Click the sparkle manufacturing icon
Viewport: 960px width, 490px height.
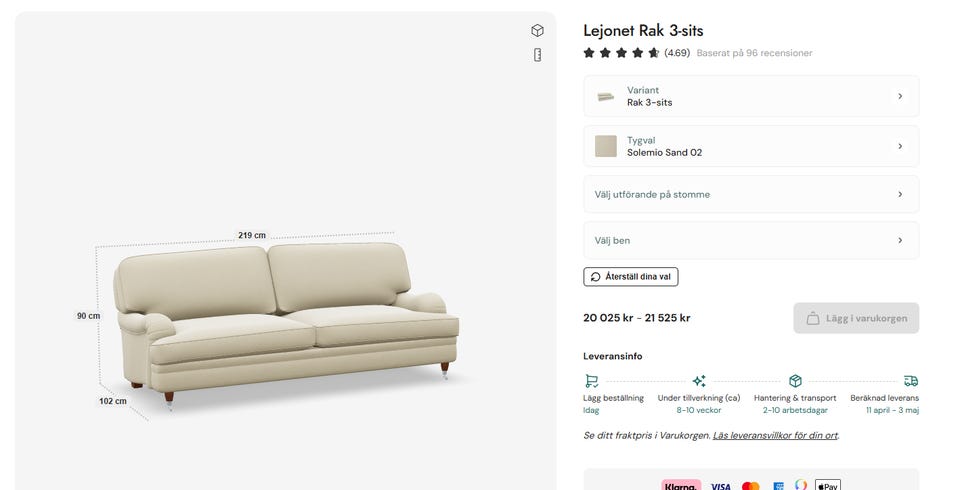click(x=699, y=381)
